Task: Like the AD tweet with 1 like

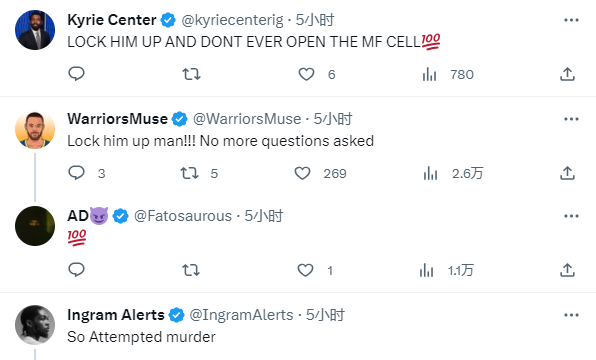Action: point(315,270)
